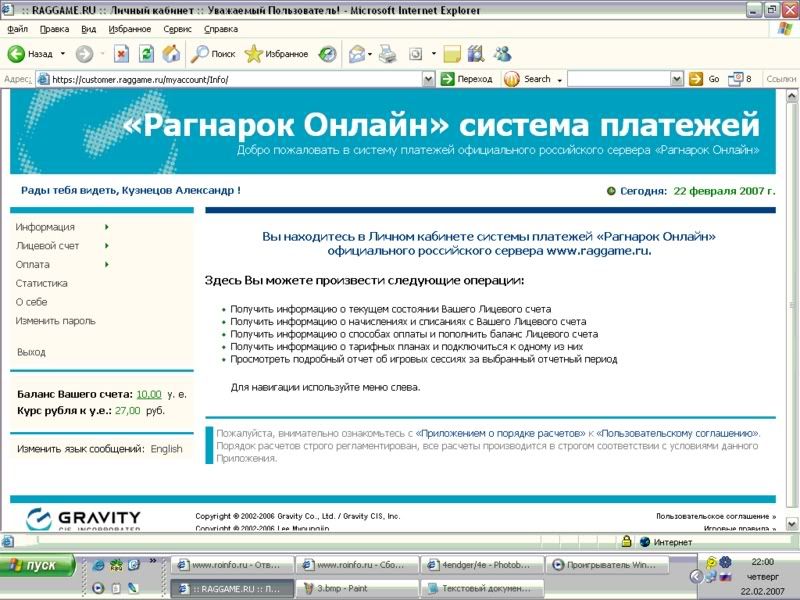Viewport: 800px width, 600px height.
Task: Open the Research books toolbar icon
Action: [x=476, y=54]
